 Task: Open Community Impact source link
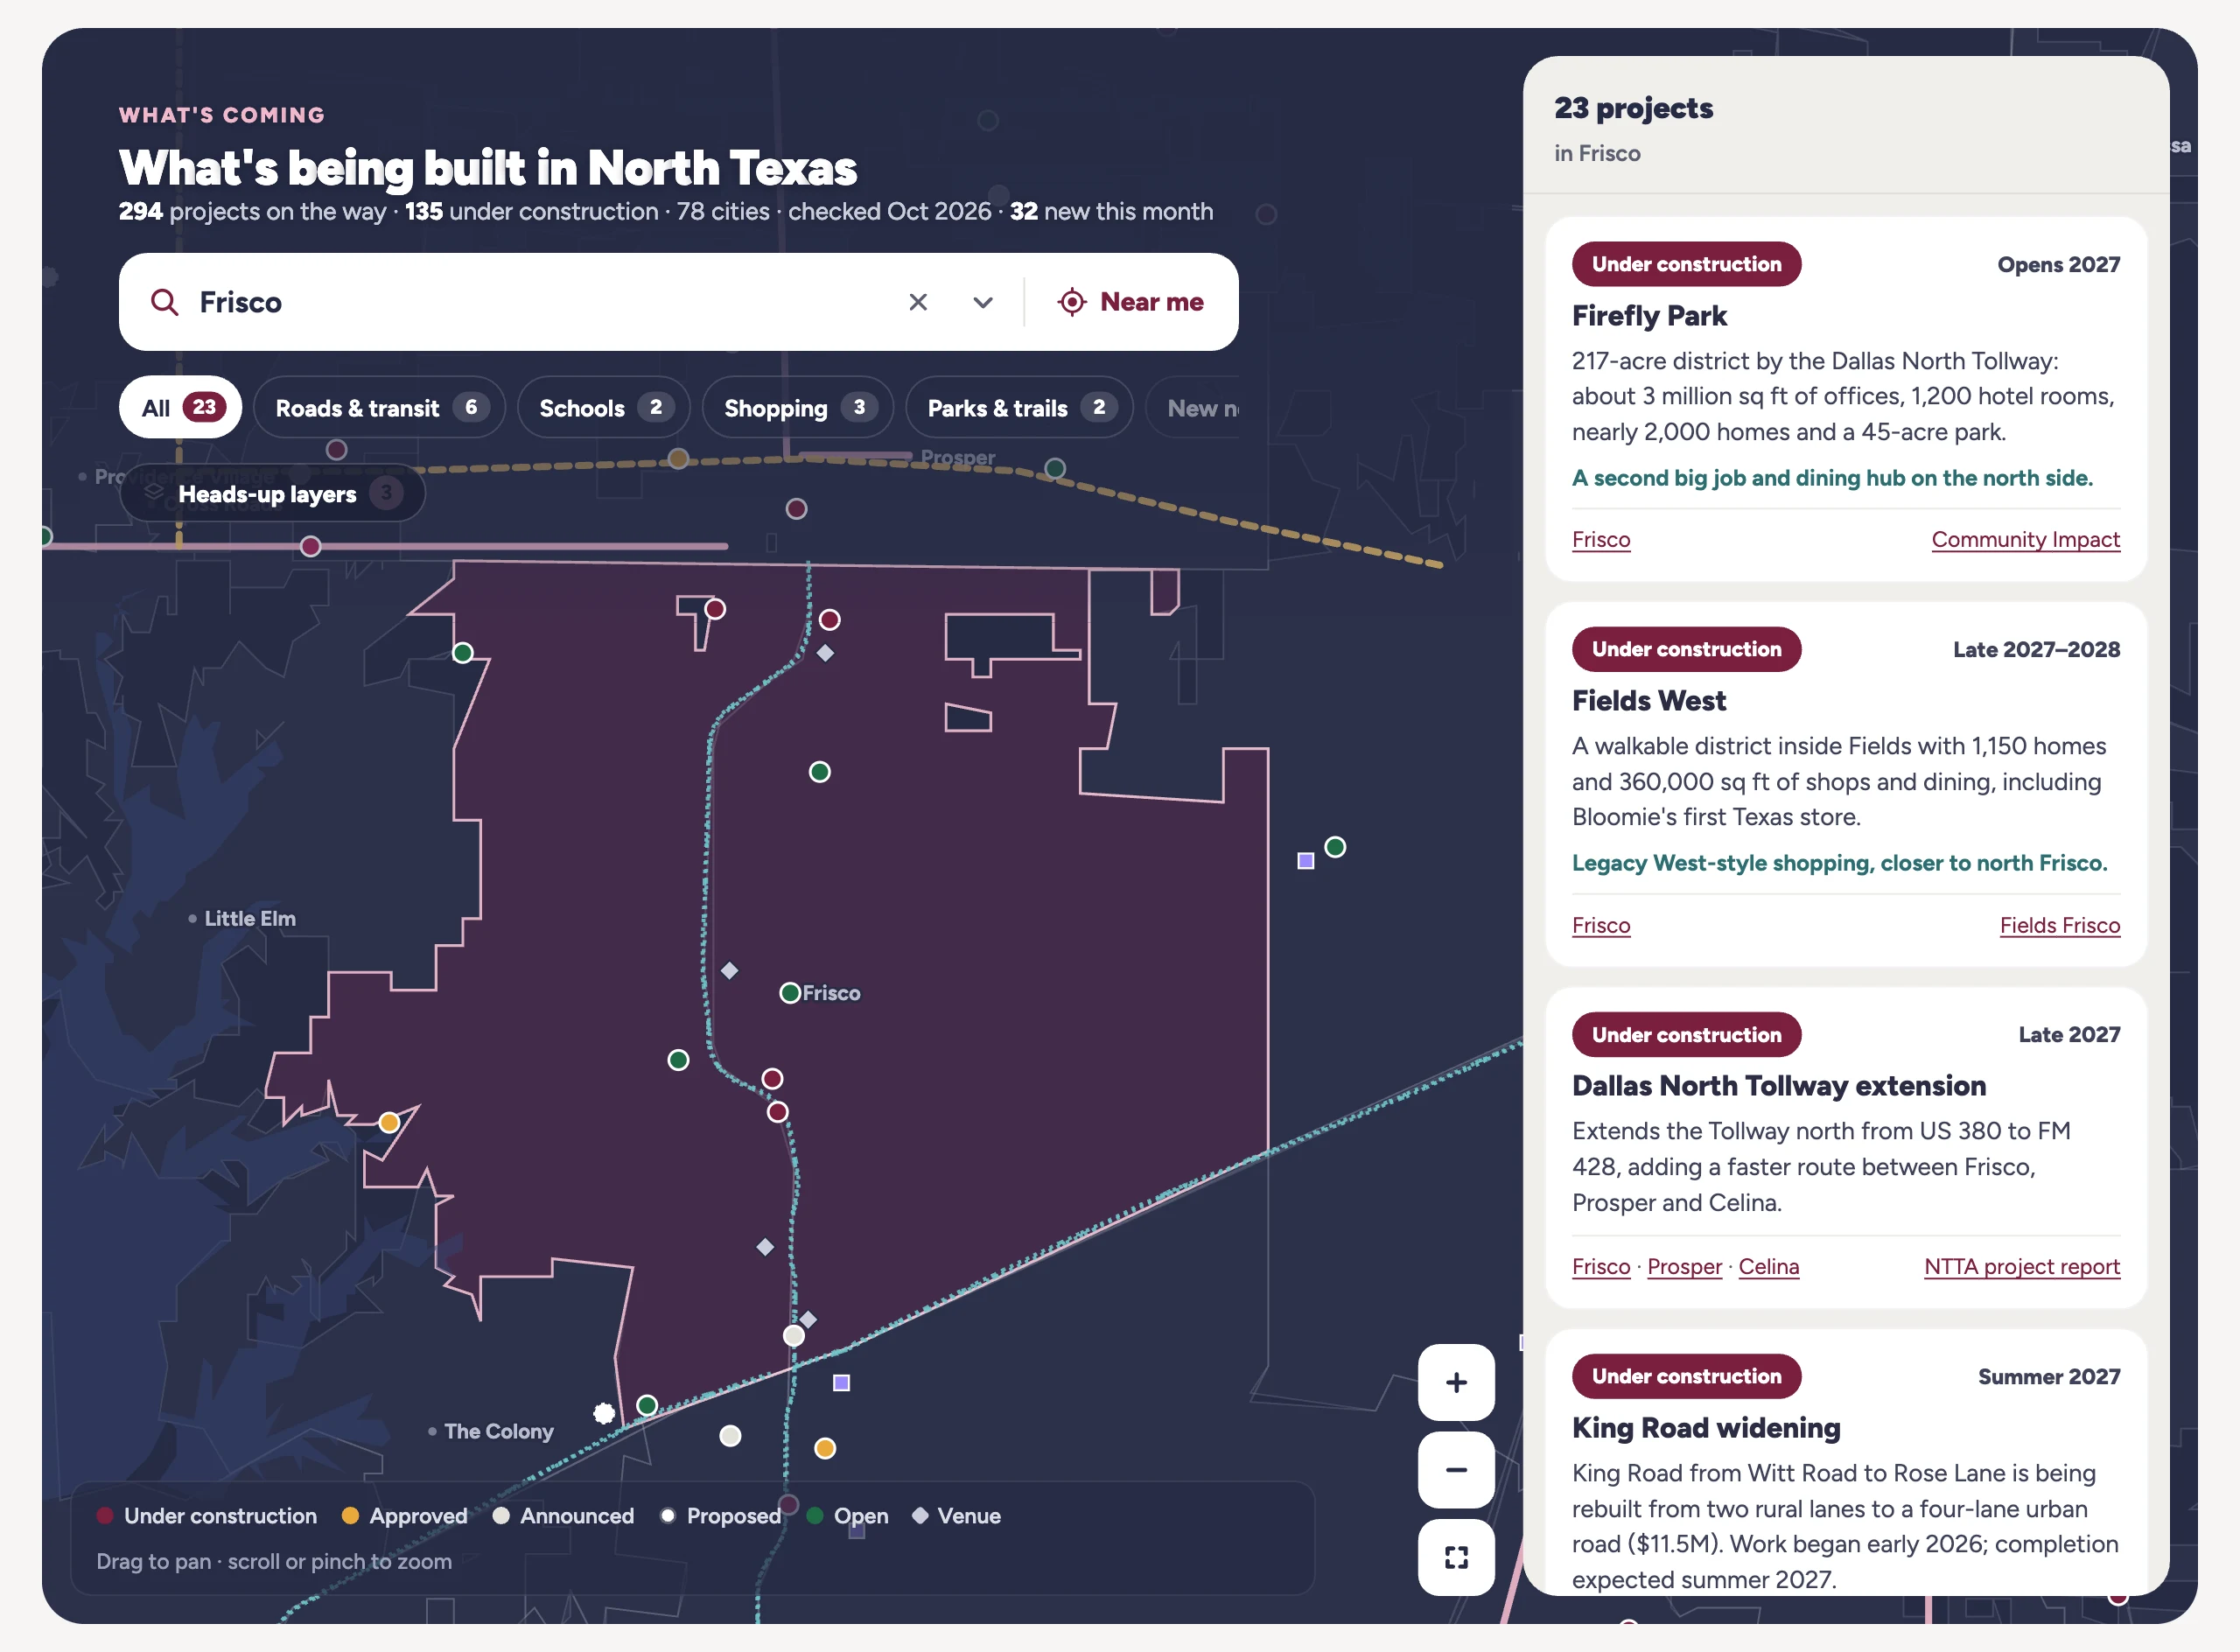2025,540
